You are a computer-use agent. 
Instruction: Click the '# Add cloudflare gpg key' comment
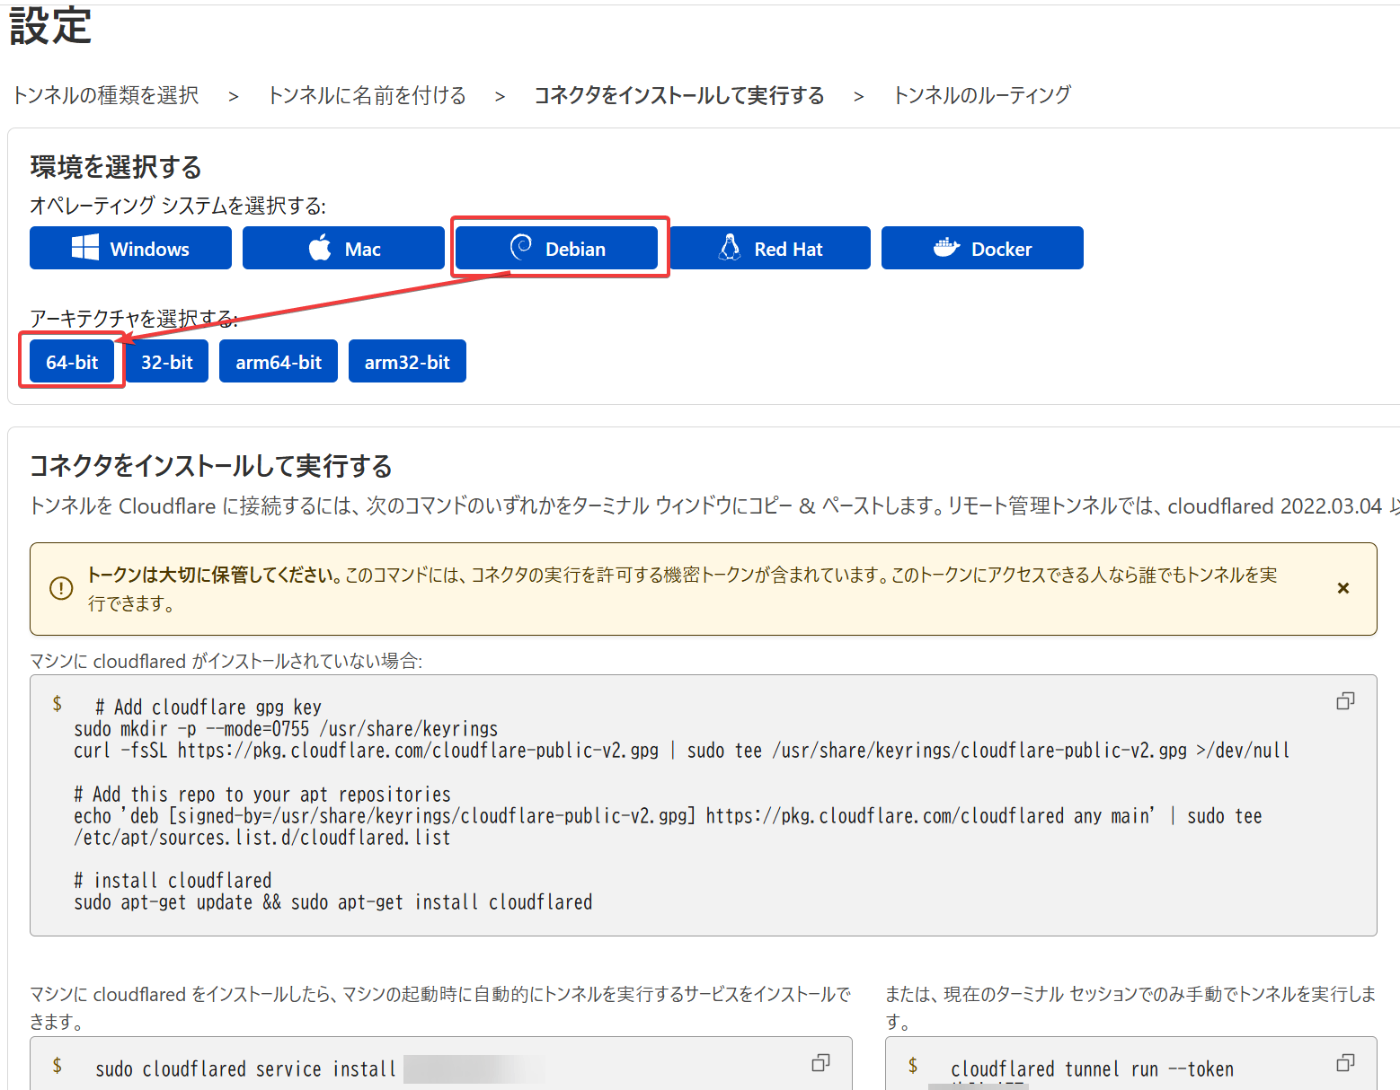[208, 707]
